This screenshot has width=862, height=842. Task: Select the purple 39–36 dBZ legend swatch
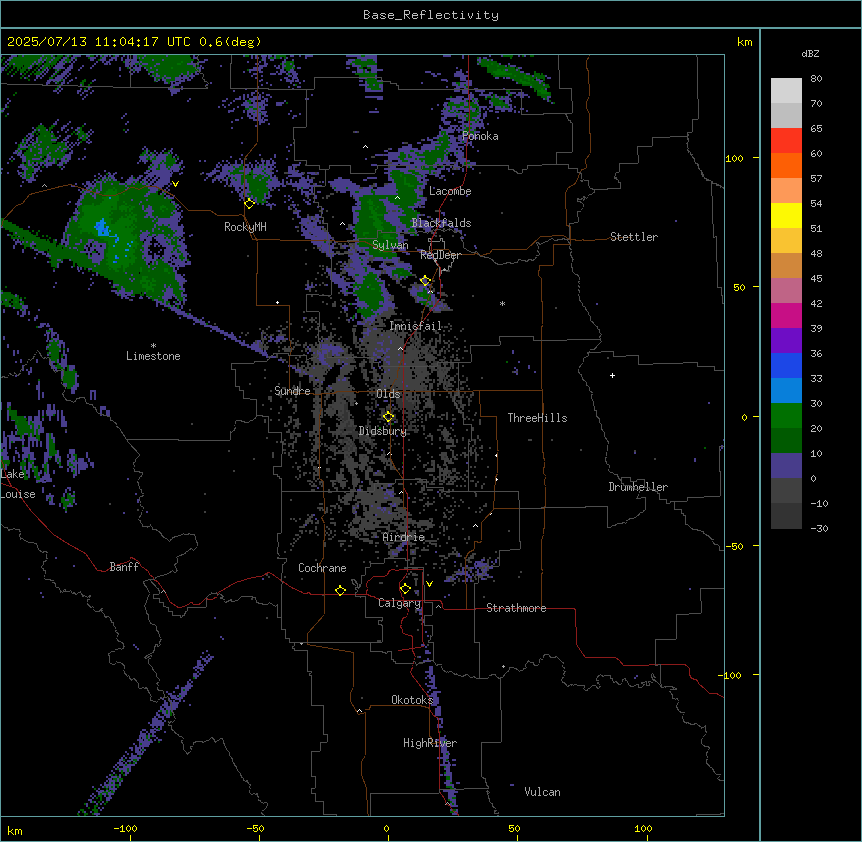(786, 340)
